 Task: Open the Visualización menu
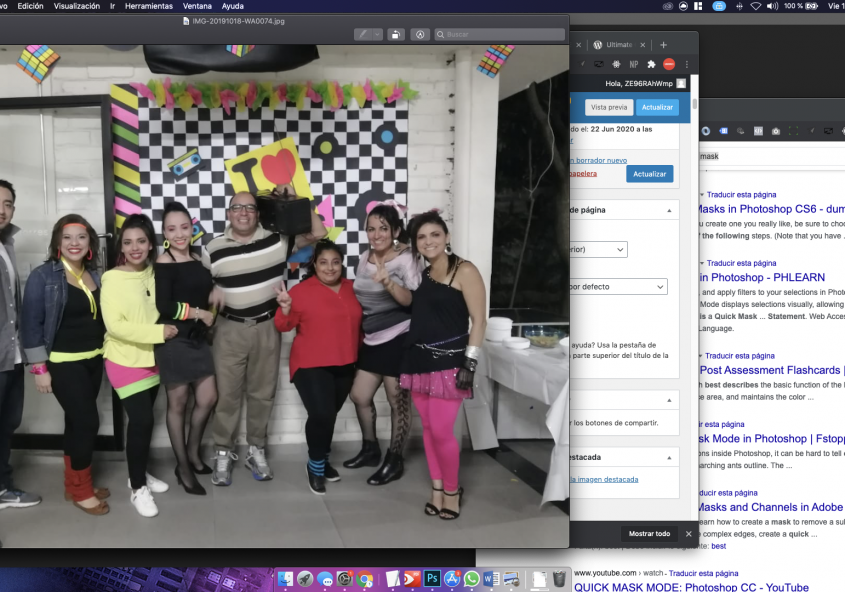(x=77, y=6)
